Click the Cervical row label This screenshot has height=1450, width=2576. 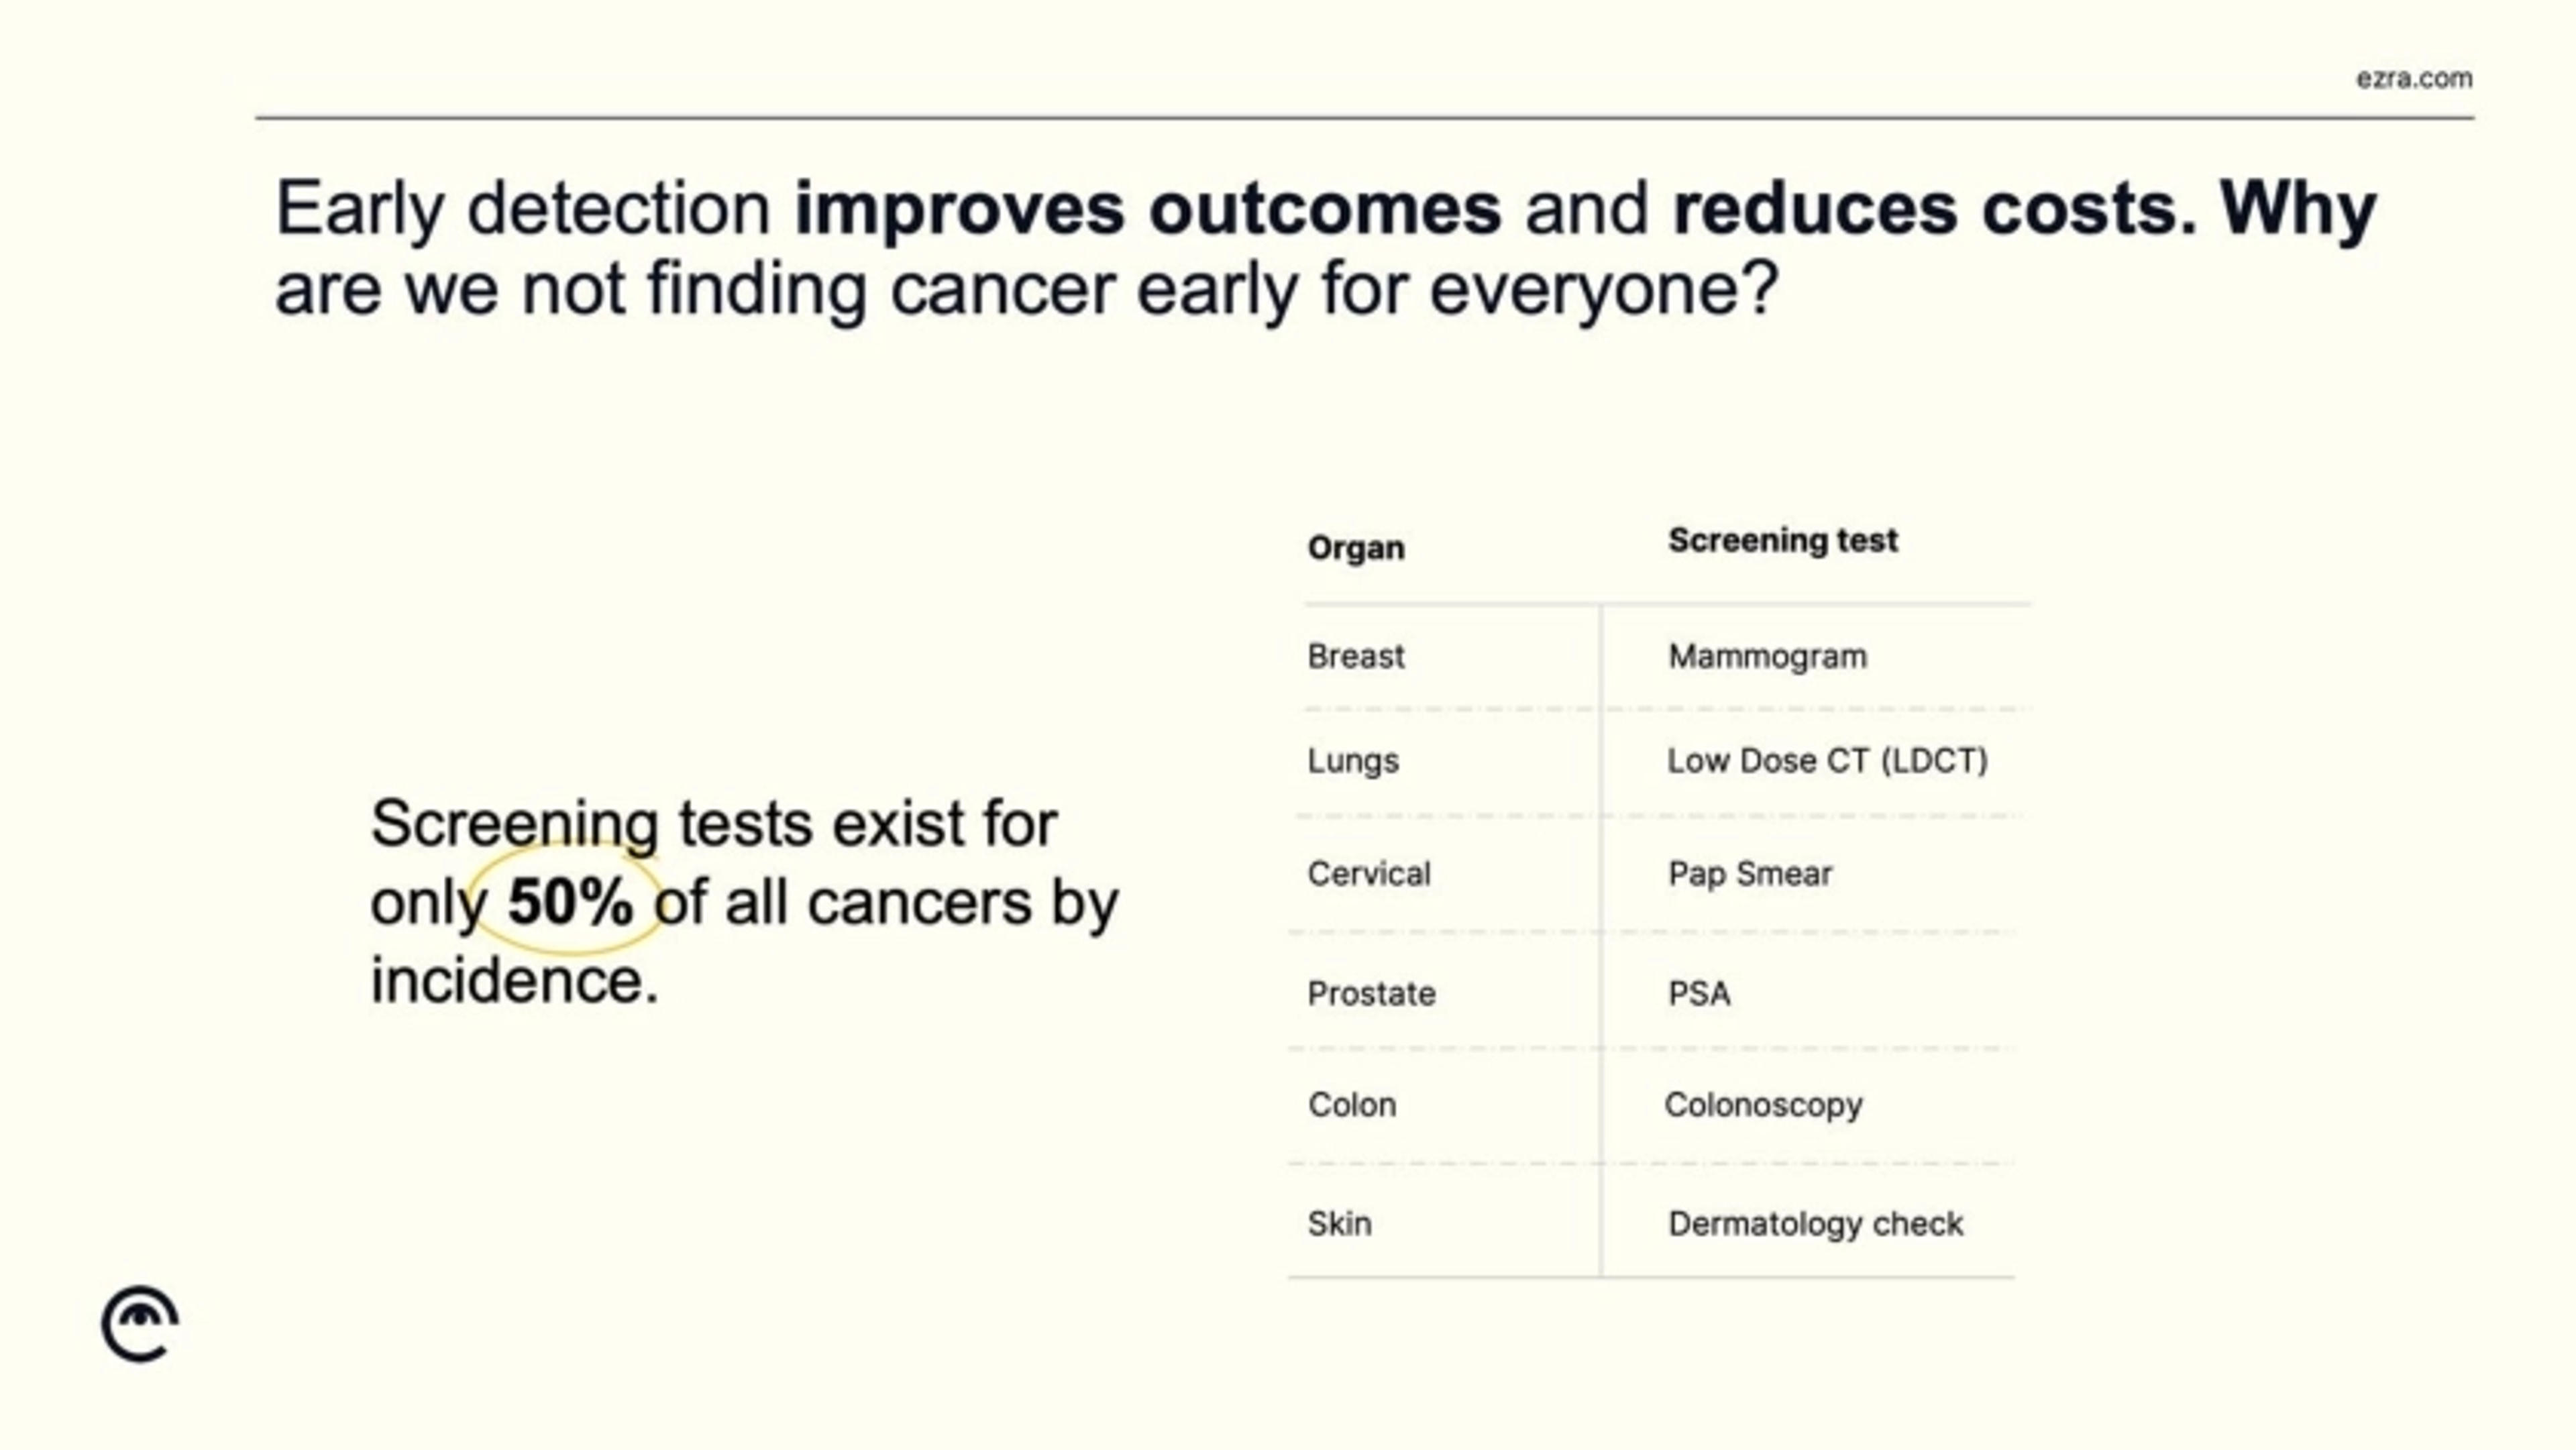(x=1369, y=874)
